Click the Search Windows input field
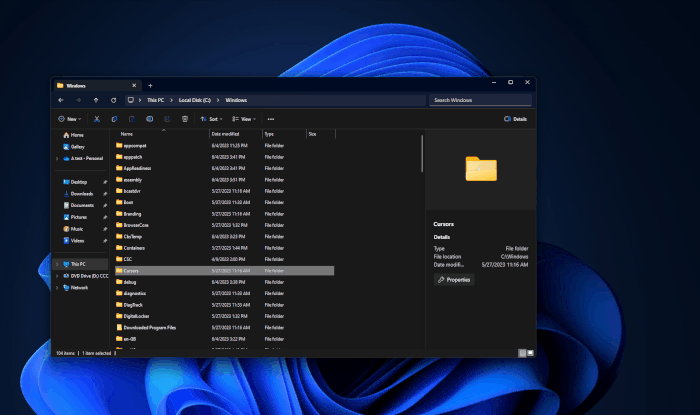 point(480,100)
